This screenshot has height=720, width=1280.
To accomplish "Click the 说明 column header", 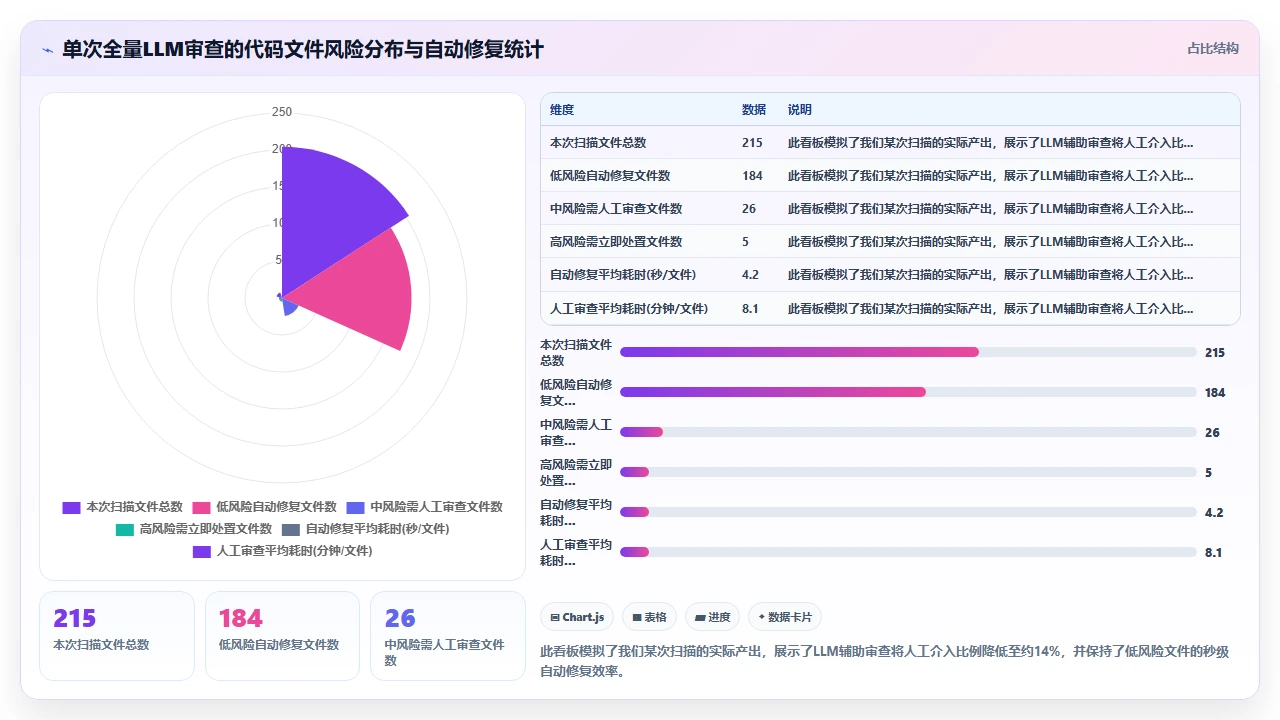I will (x=800, y=110).
